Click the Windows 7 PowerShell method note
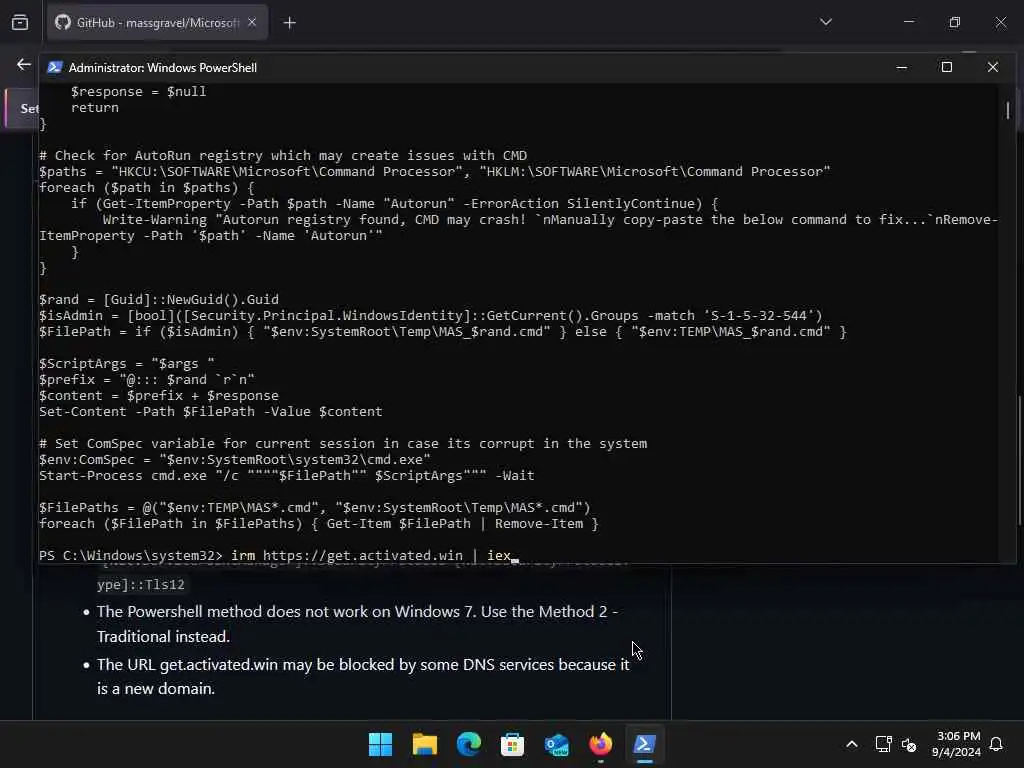 (x=357, y=624)
